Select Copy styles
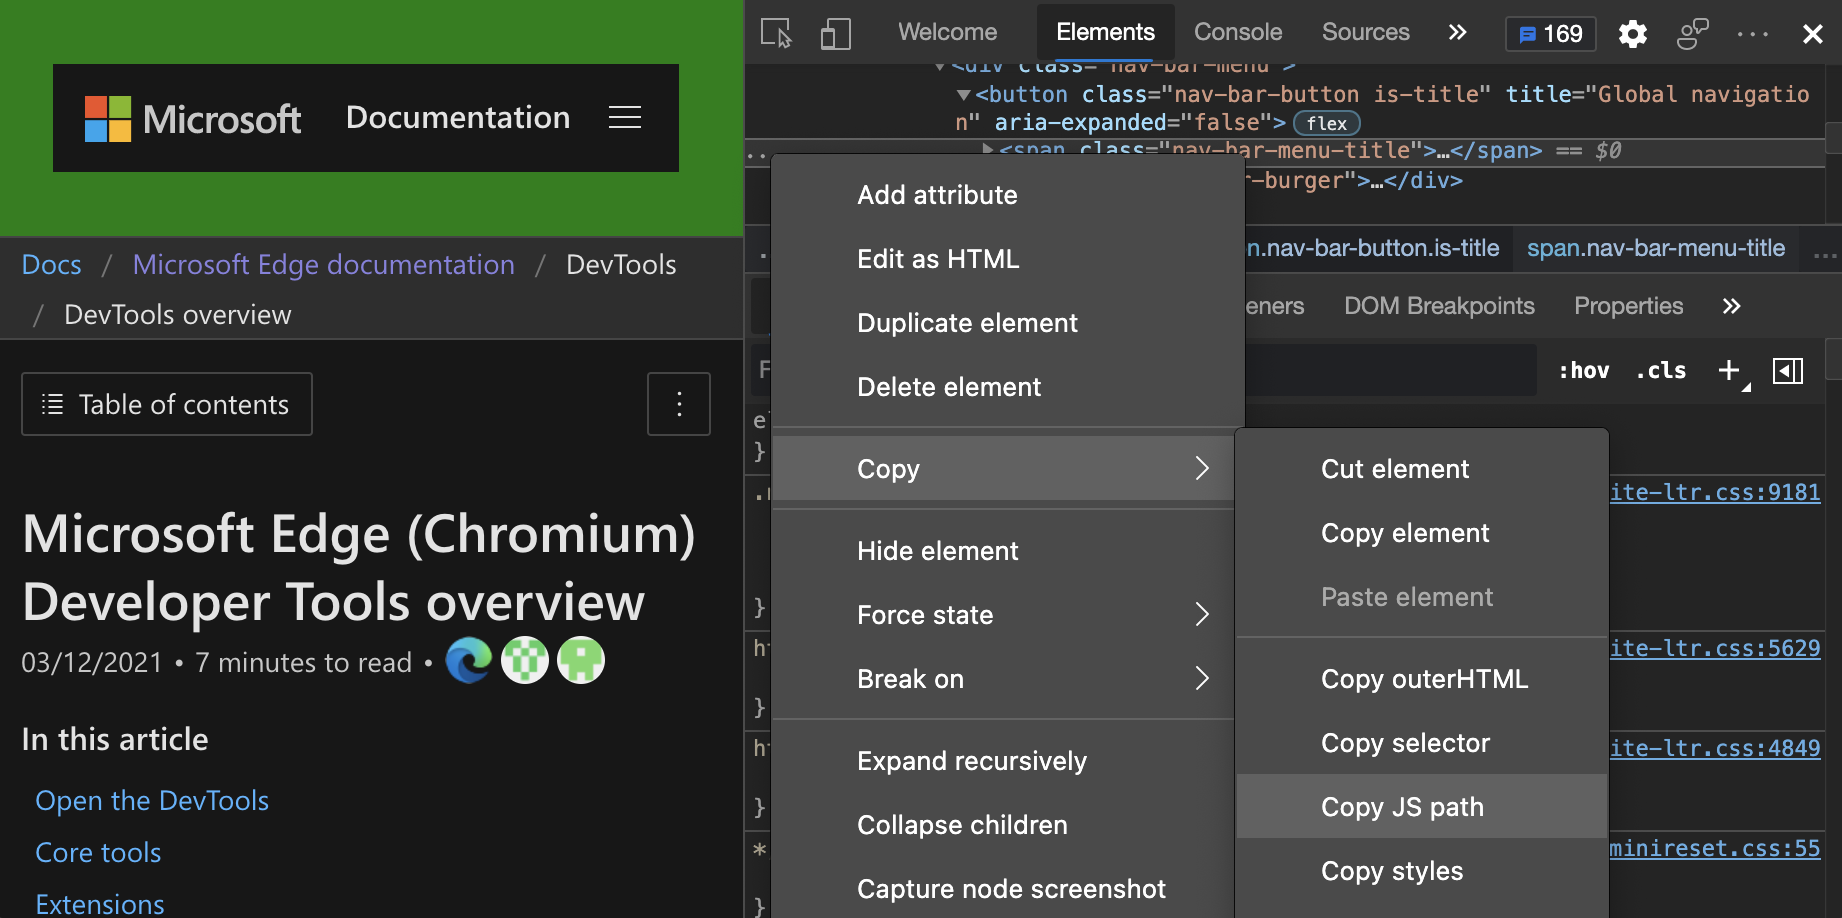1842x918 pixels. click(x=1422, y=871)
